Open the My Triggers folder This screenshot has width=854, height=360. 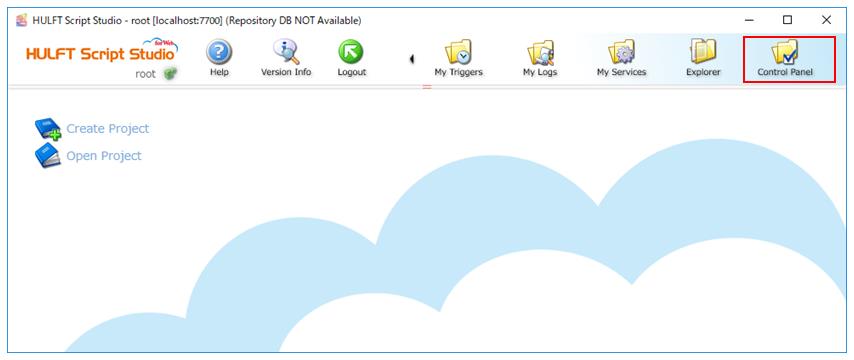click(458, 58)
